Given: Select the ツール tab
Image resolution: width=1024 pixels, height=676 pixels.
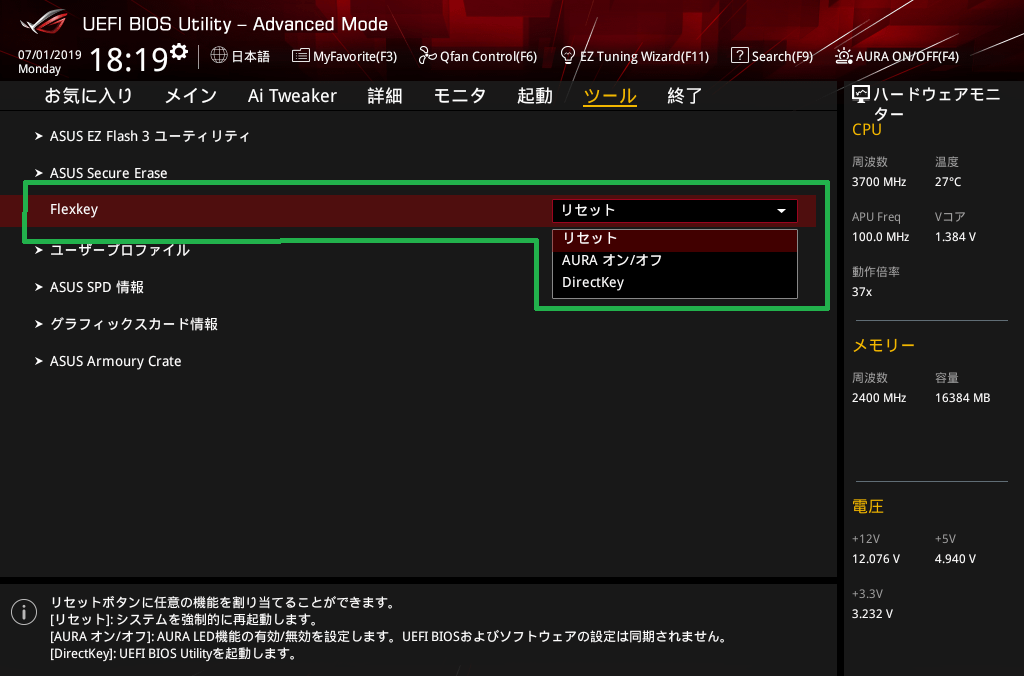Looking at the screenshot, I should pyautogui.click(x=610, y=96).
